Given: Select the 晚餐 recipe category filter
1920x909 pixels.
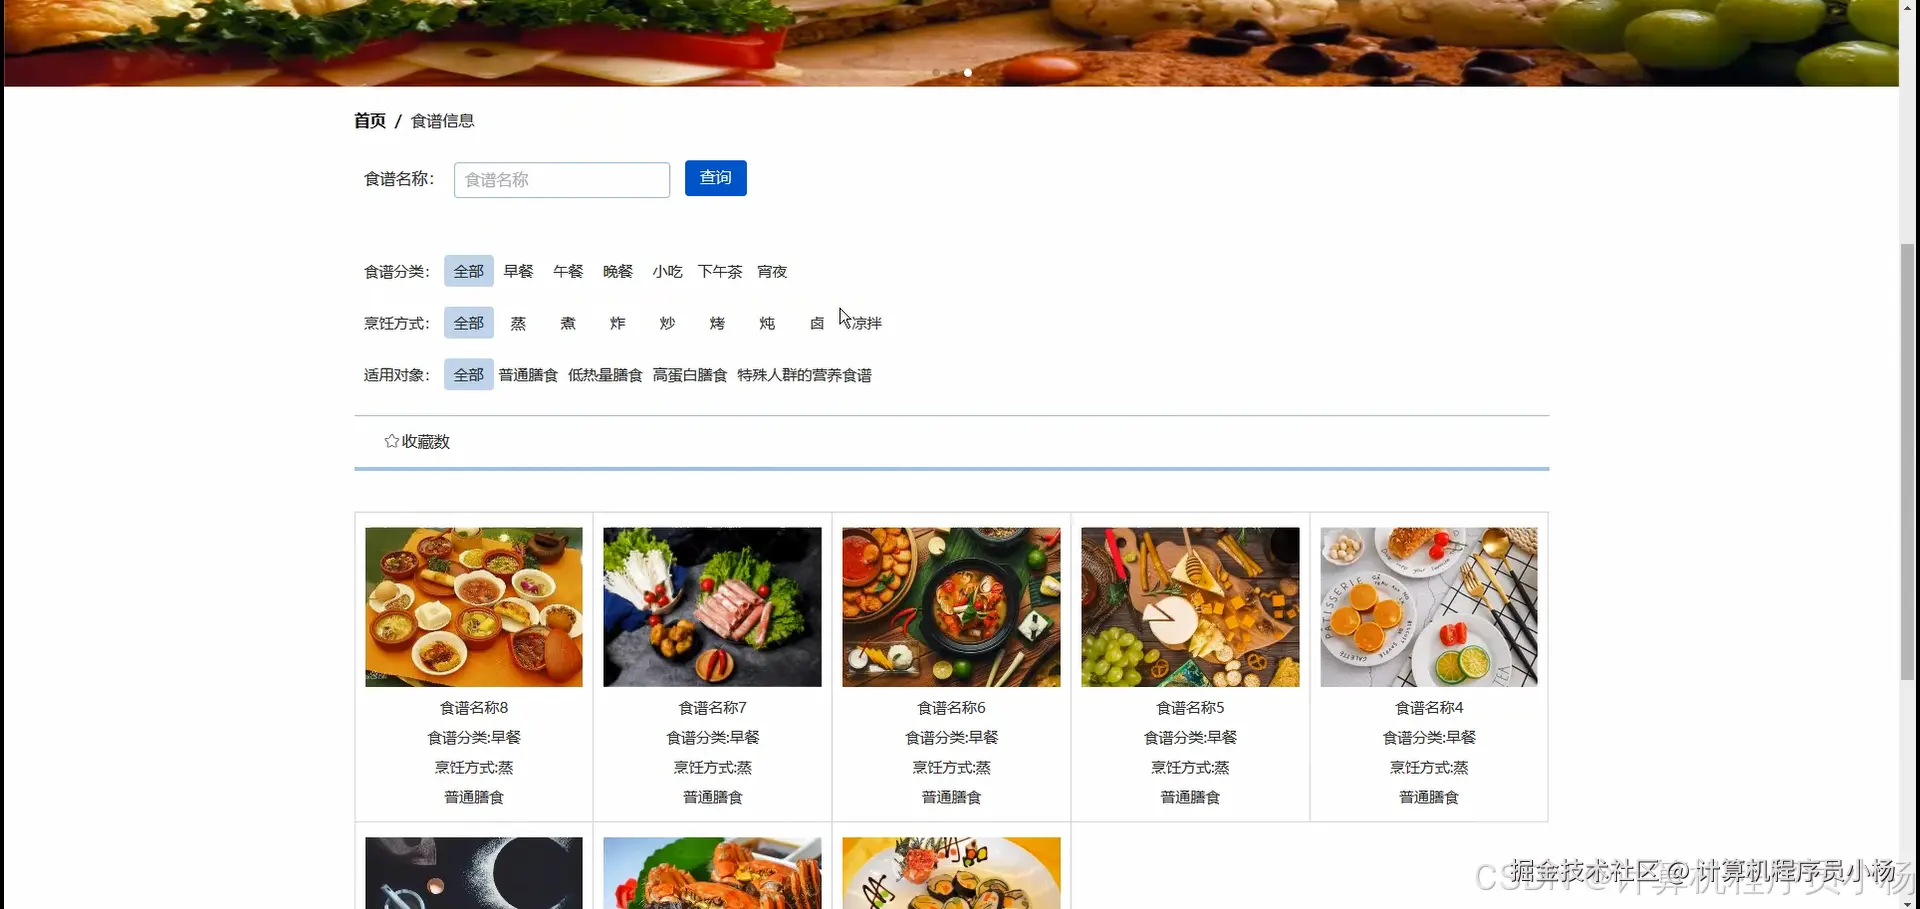Looking at the screenshot, I should pos(617,271).
